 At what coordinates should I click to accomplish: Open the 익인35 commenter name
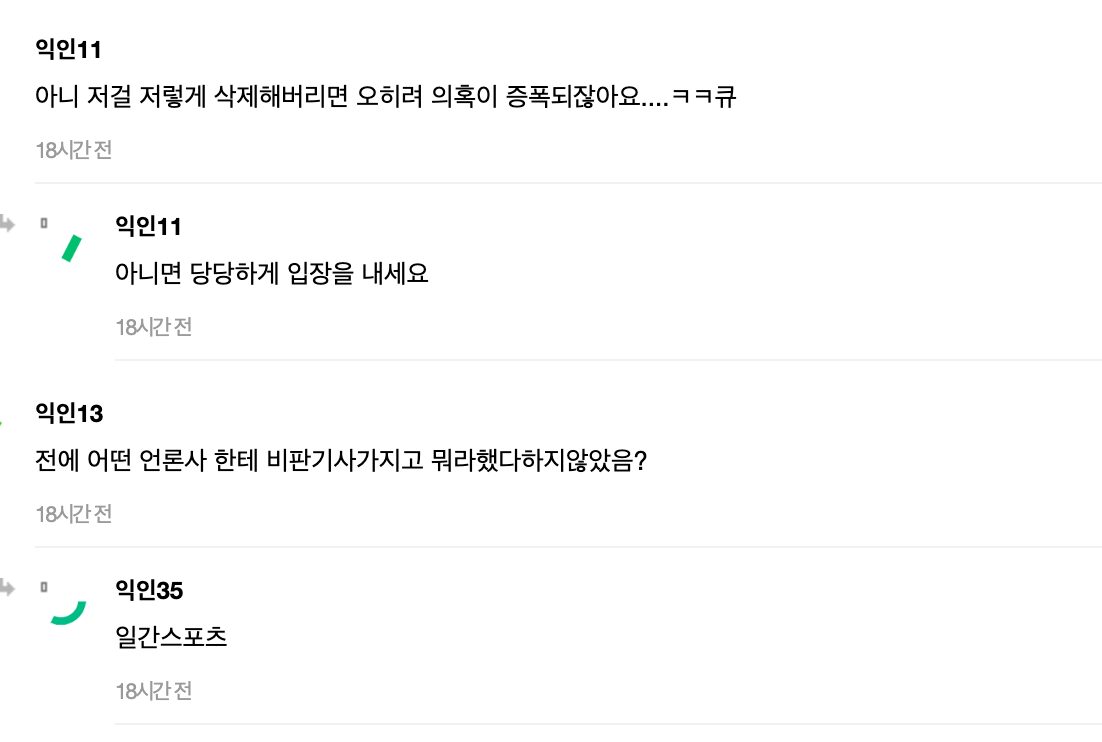point(150,590)
